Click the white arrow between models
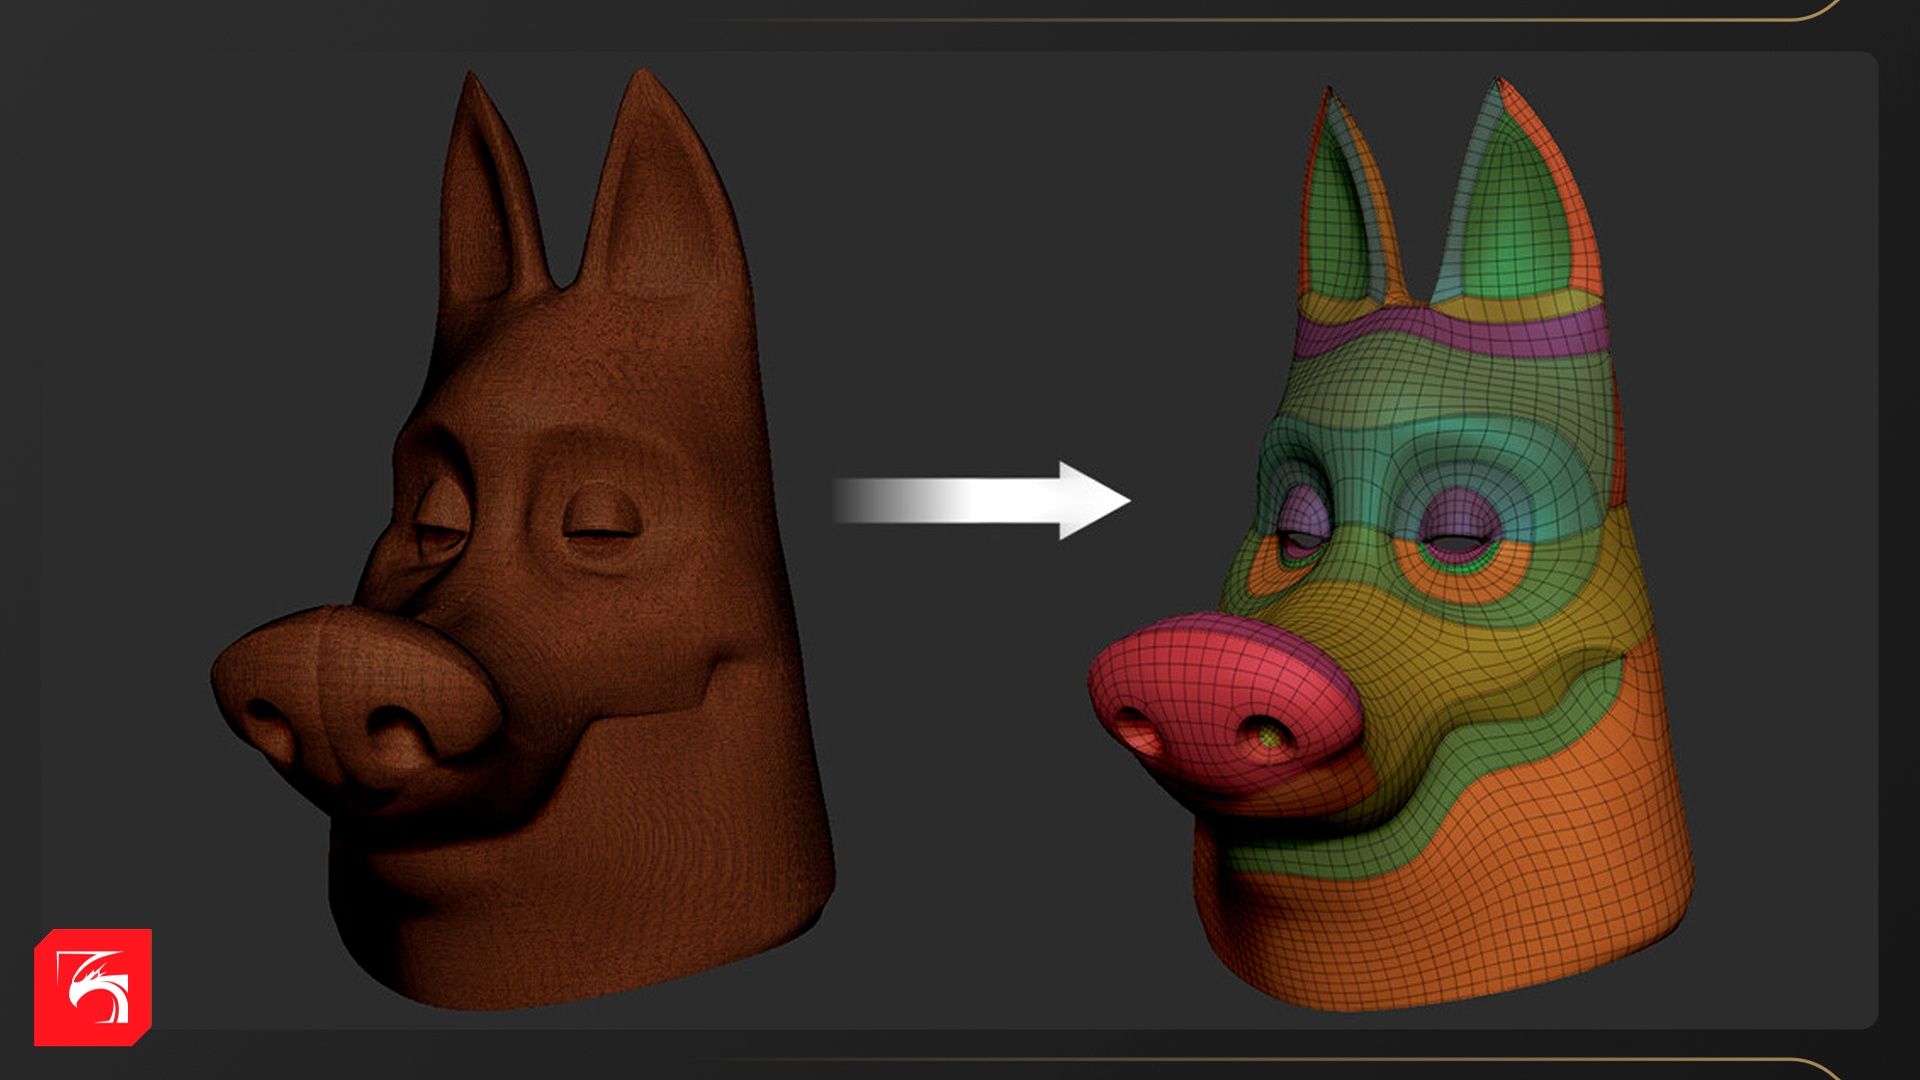1920x1080 pixels. (x=983, y=500)
